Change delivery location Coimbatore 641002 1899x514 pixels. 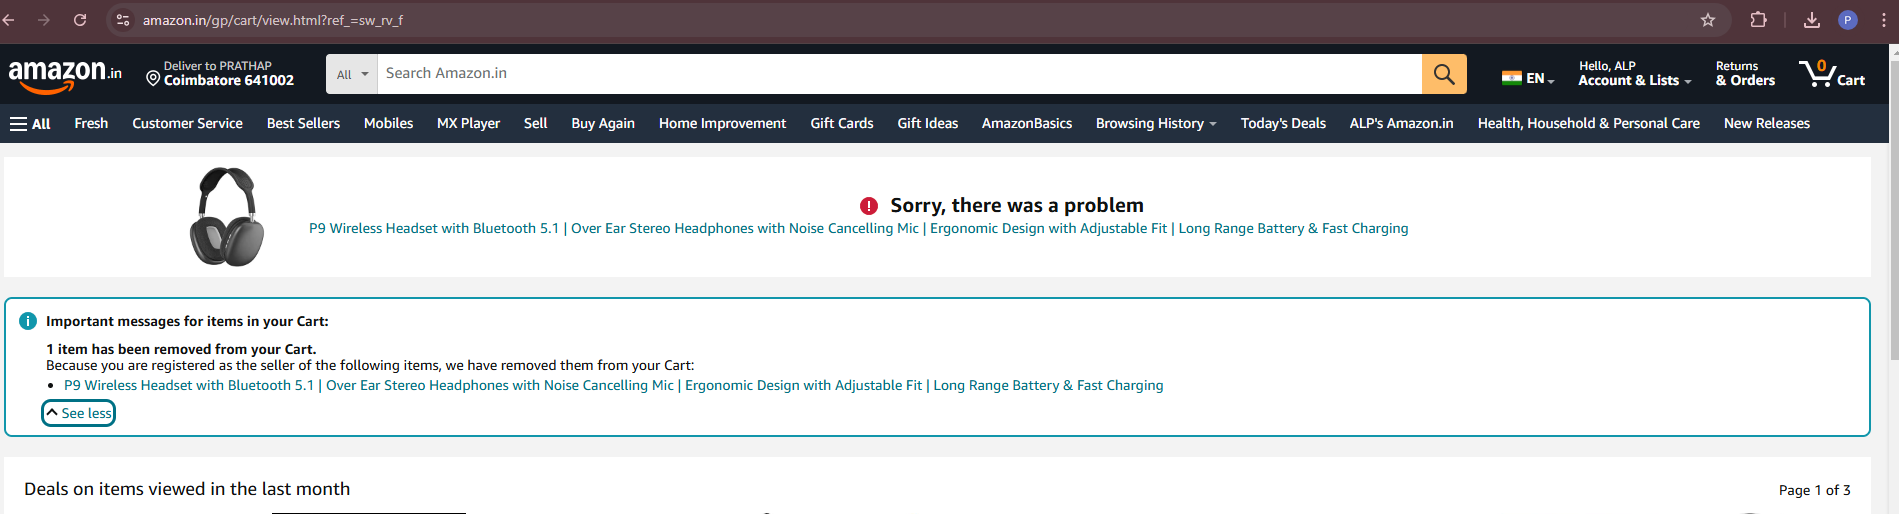[x=220, y=74]
